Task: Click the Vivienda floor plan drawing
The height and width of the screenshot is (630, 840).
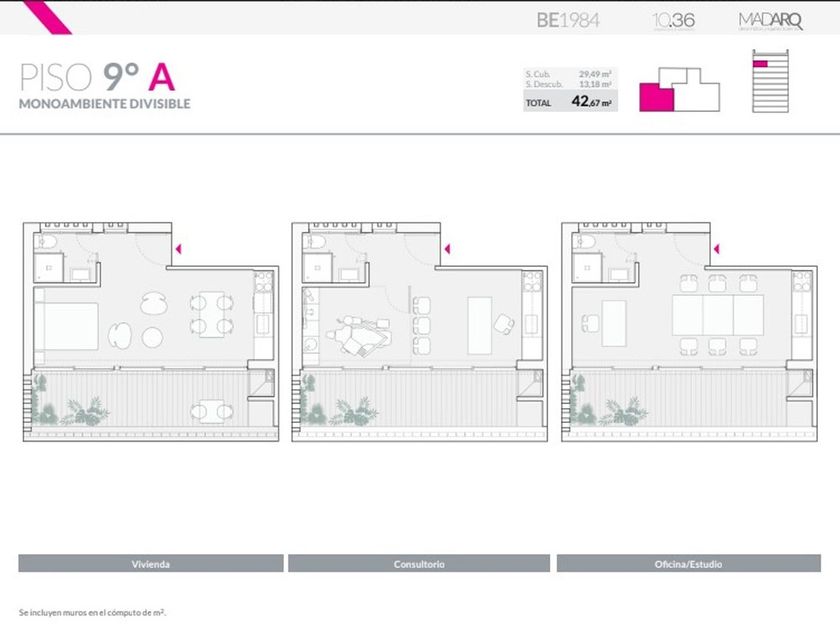Action: (x=151, y=332)
